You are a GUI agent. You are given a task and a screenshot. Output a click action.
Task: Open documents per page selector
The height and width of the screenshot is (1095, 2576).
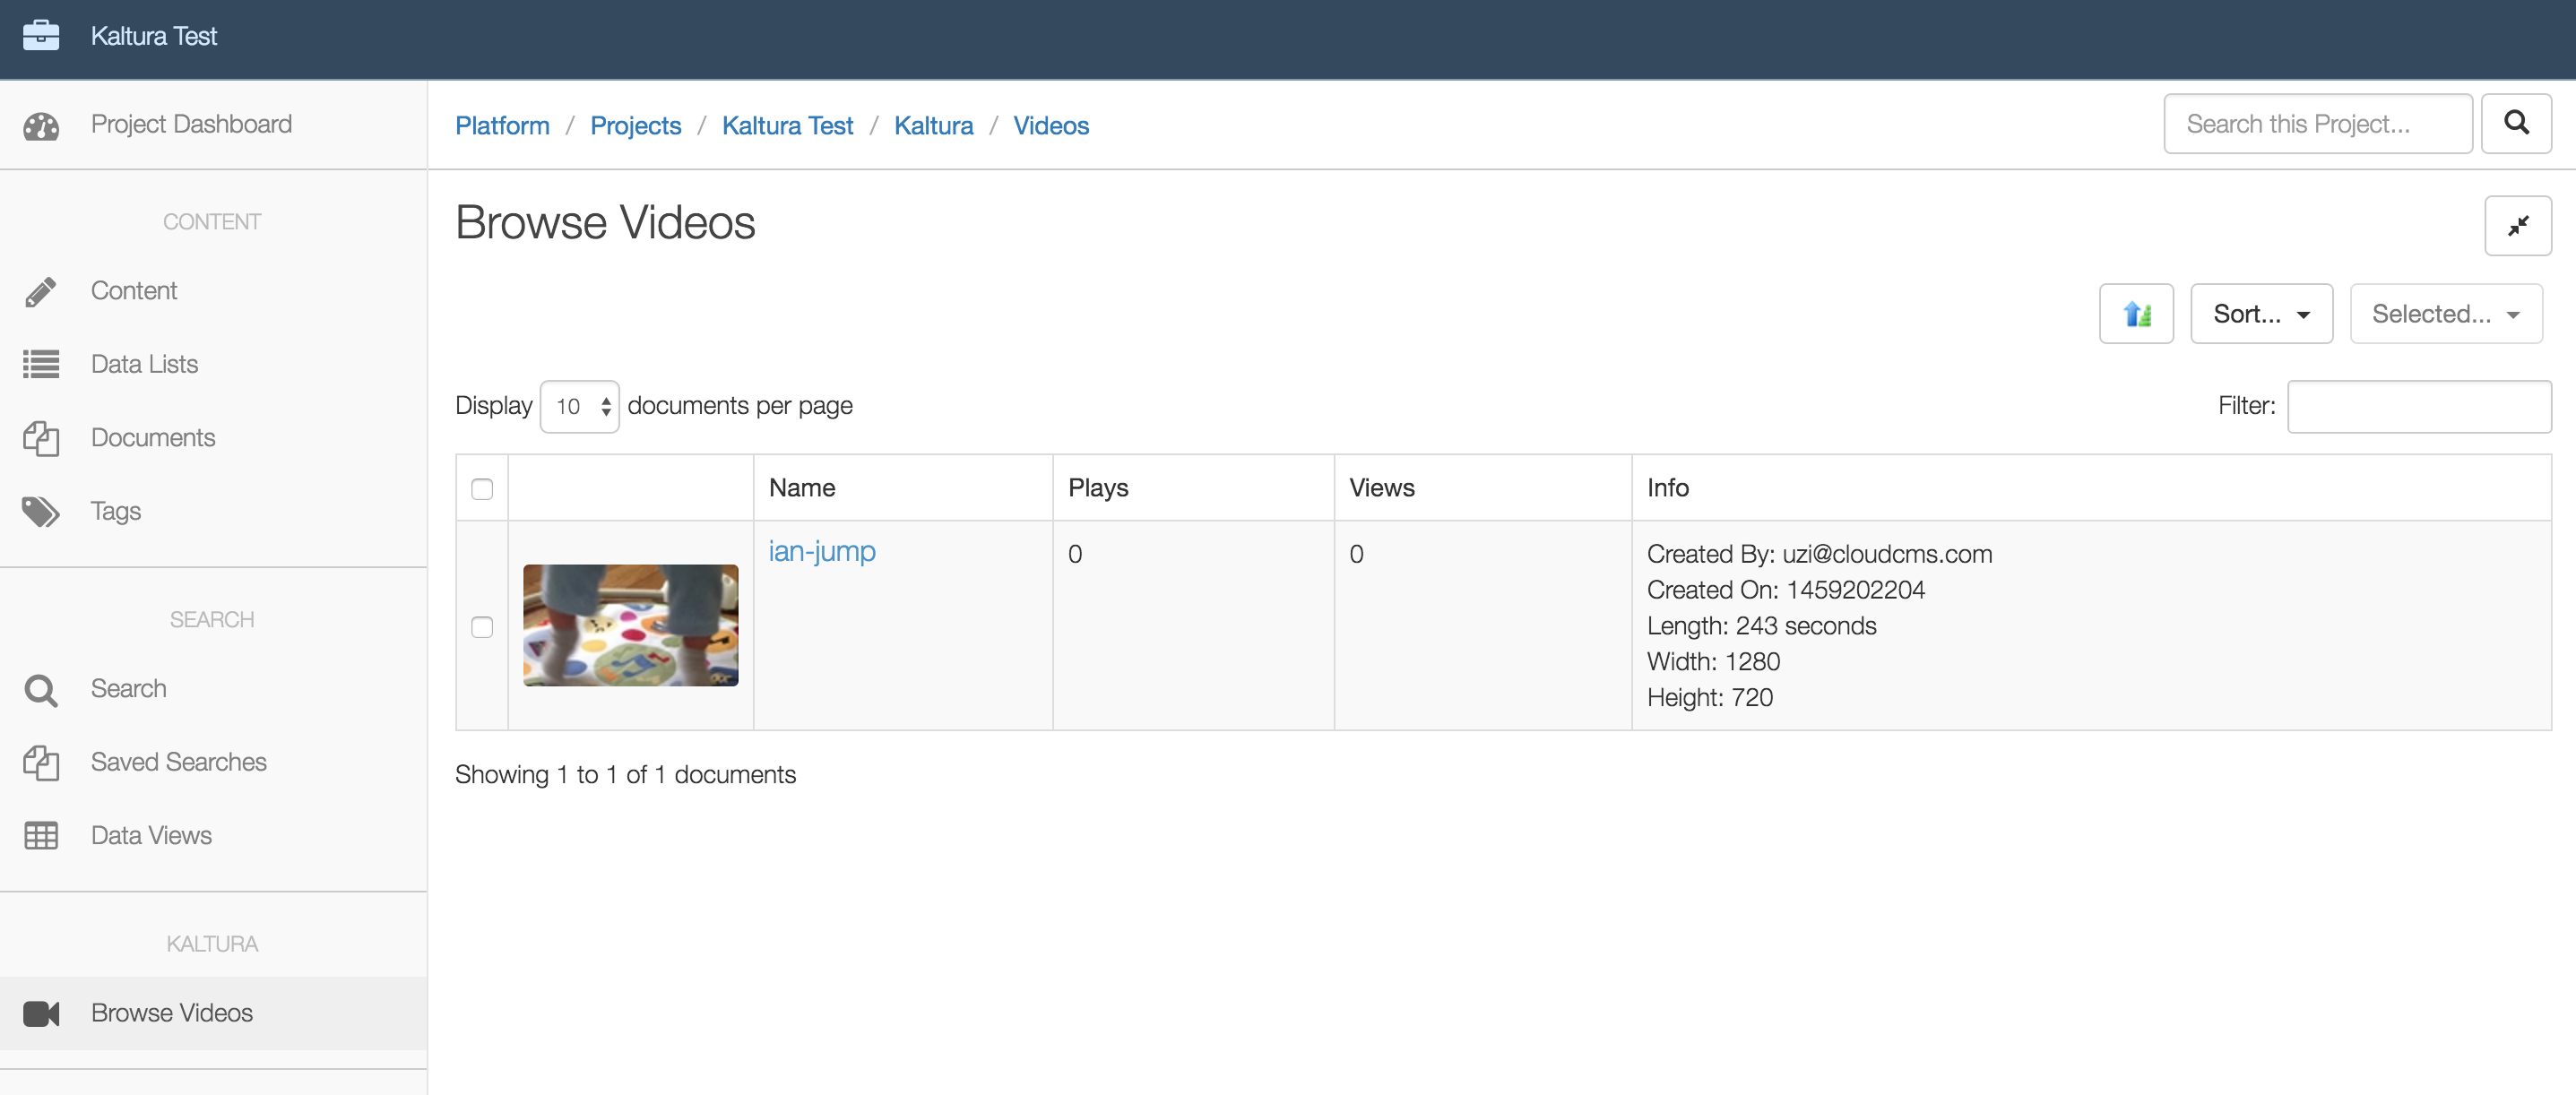pyautogui.click(x=579, y=407)
